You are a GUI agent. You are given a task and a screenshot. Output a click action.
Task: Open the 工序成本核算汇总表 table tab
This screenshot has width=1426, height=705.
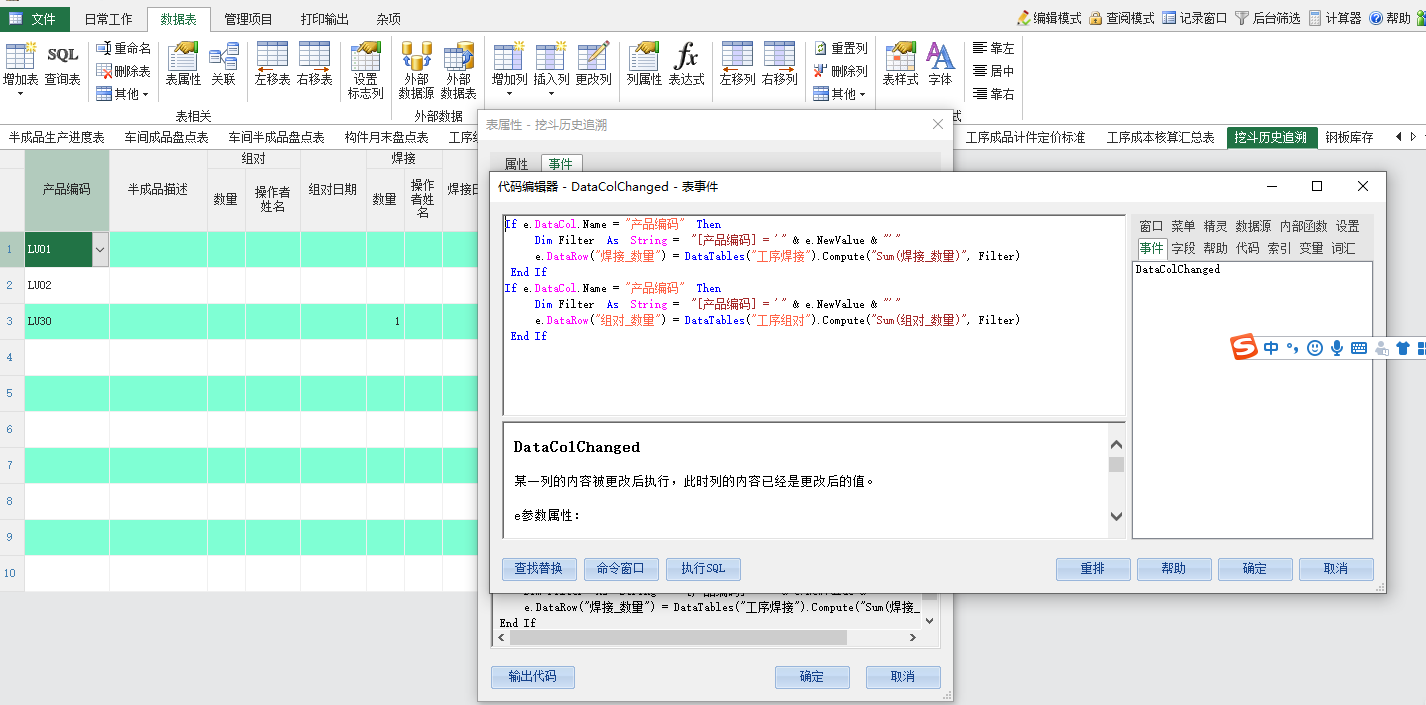(x=1160, y=138)
